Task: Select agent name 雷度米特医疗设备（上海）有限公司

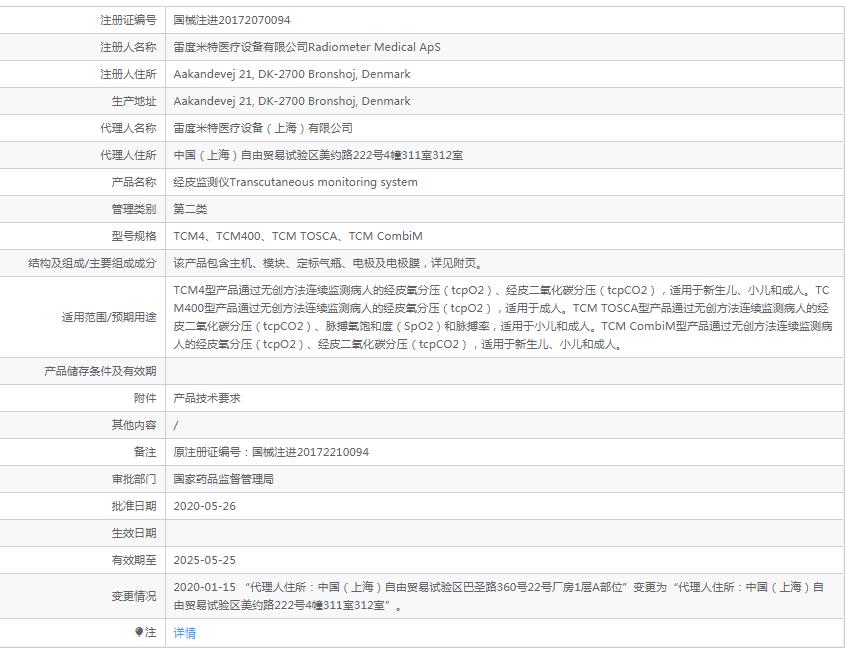Action: pyautogui.click(x=263, y=128)
